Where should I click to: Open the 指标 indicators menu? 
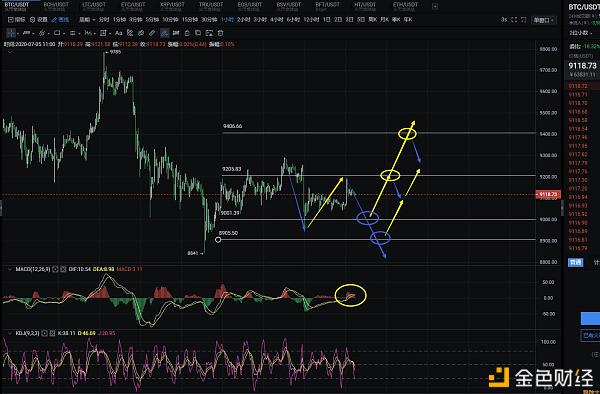tap(16, 20)
